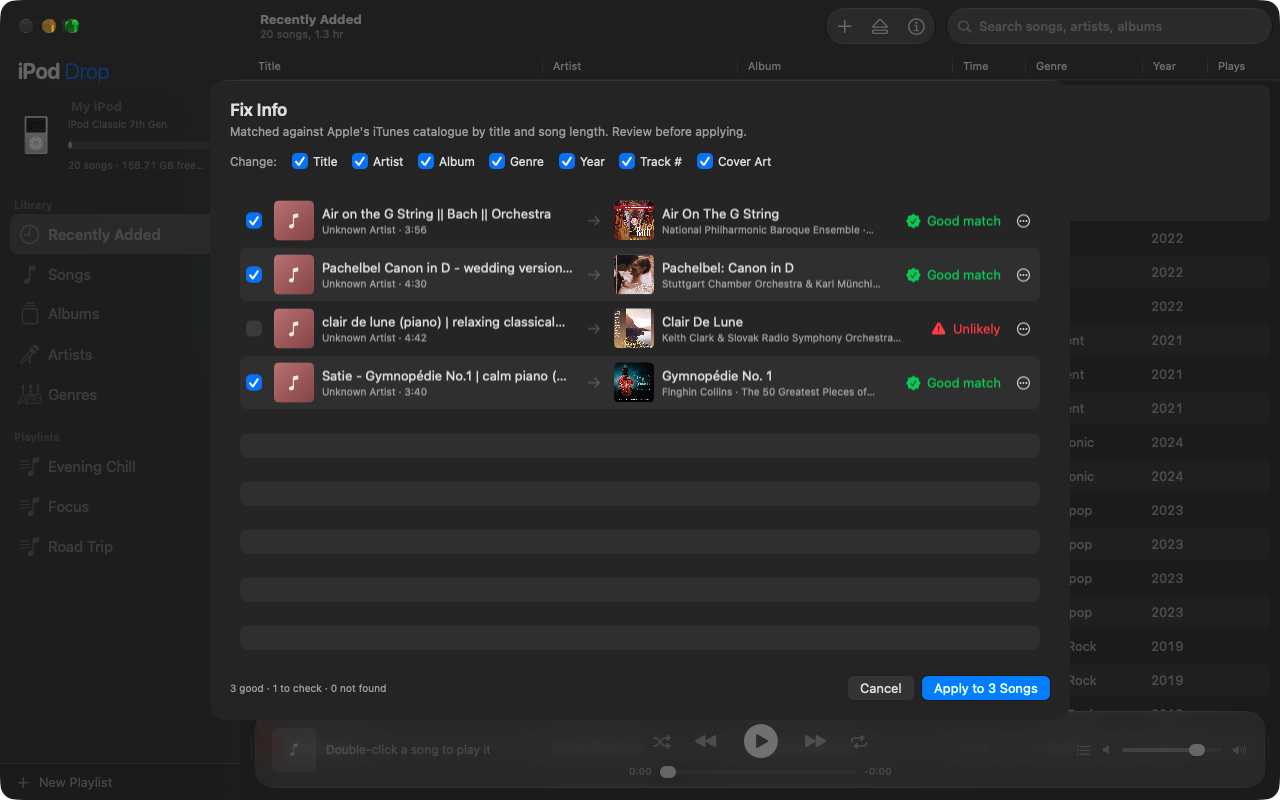The height and width of the screenshot is (800, 1280).
Task: Uncheck the Air on the G String row checkbox
Action: pyautogui.click(x=254, y=221)
